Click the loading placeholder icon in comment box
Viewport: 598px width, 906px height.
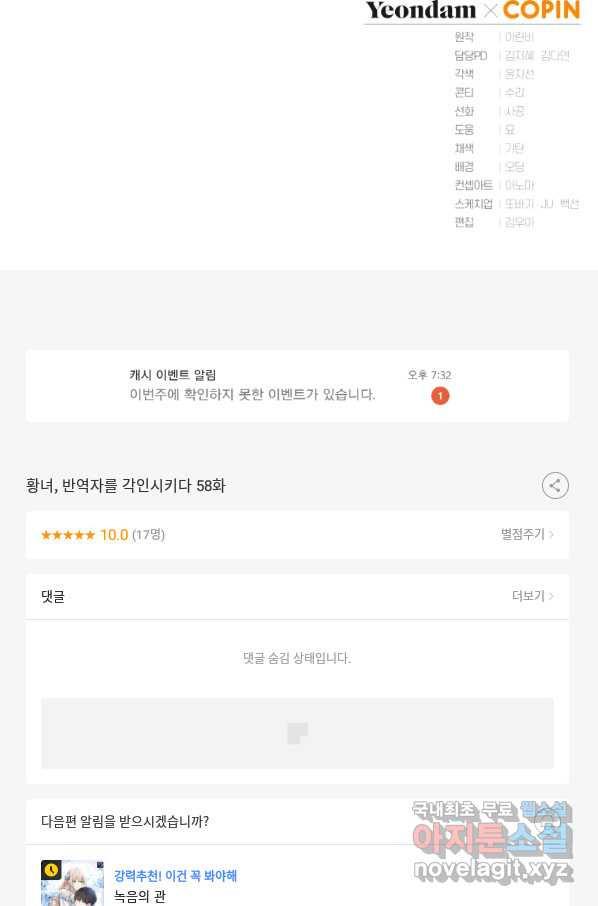pos(298,733)
